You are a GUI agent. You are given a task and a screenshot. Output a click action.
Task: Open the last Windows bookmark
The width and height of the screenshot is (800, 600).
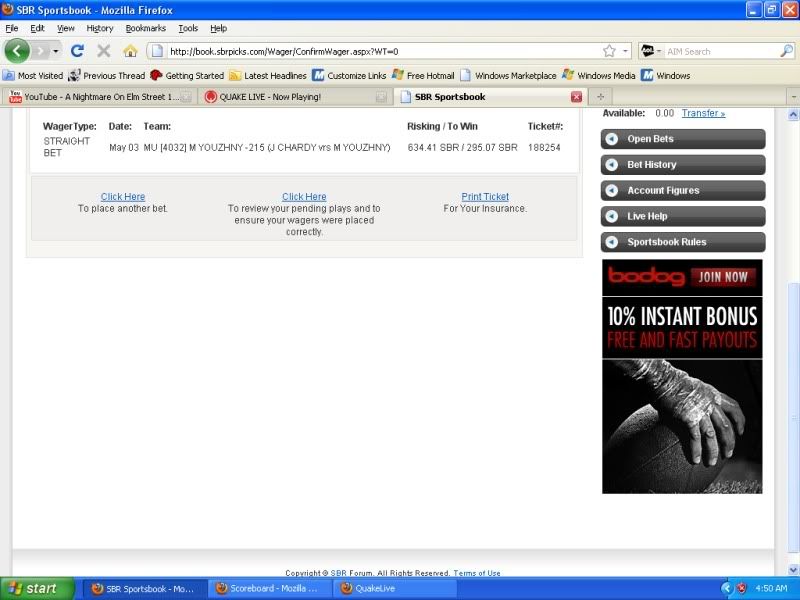(x=666, y=76)
